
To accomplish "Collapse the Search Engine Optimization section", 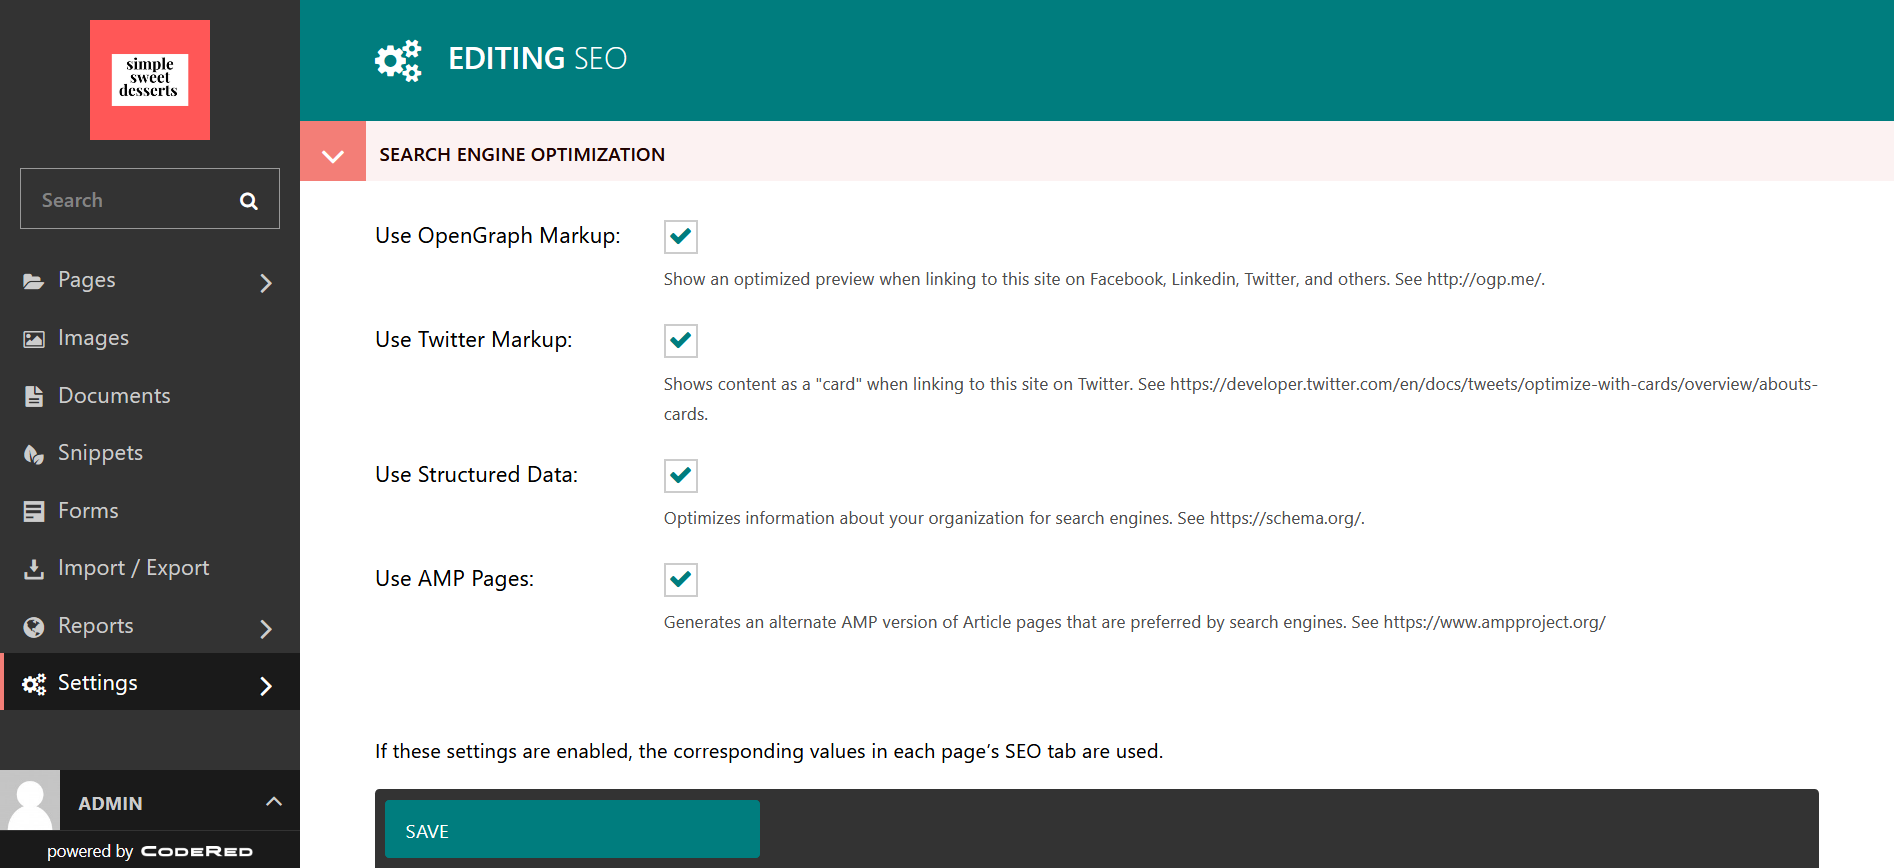I will [x=333, y=153].
